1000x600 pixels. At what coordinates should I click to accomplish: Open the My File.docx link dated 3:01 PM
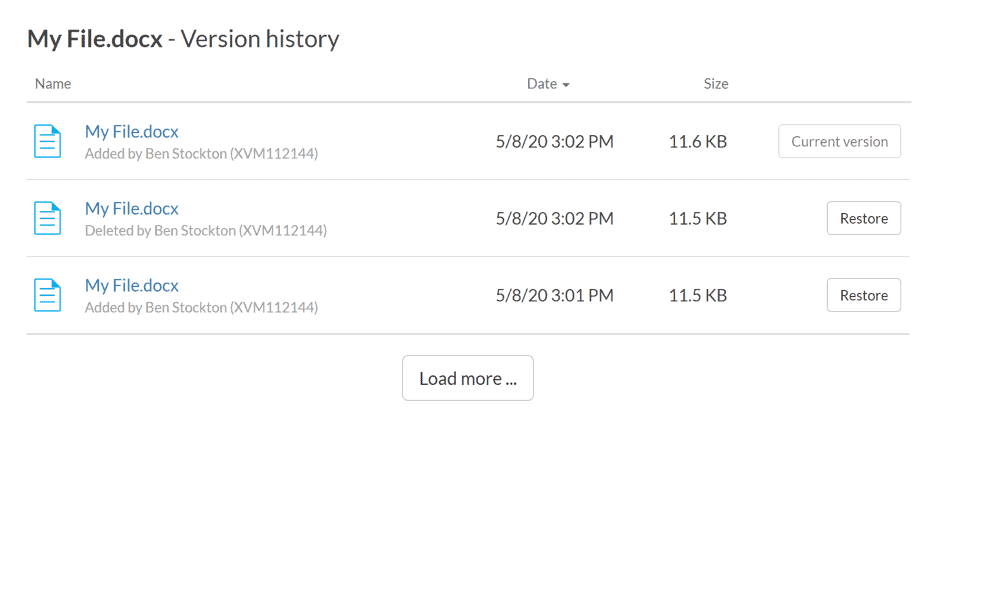click(x=131, y=286)
